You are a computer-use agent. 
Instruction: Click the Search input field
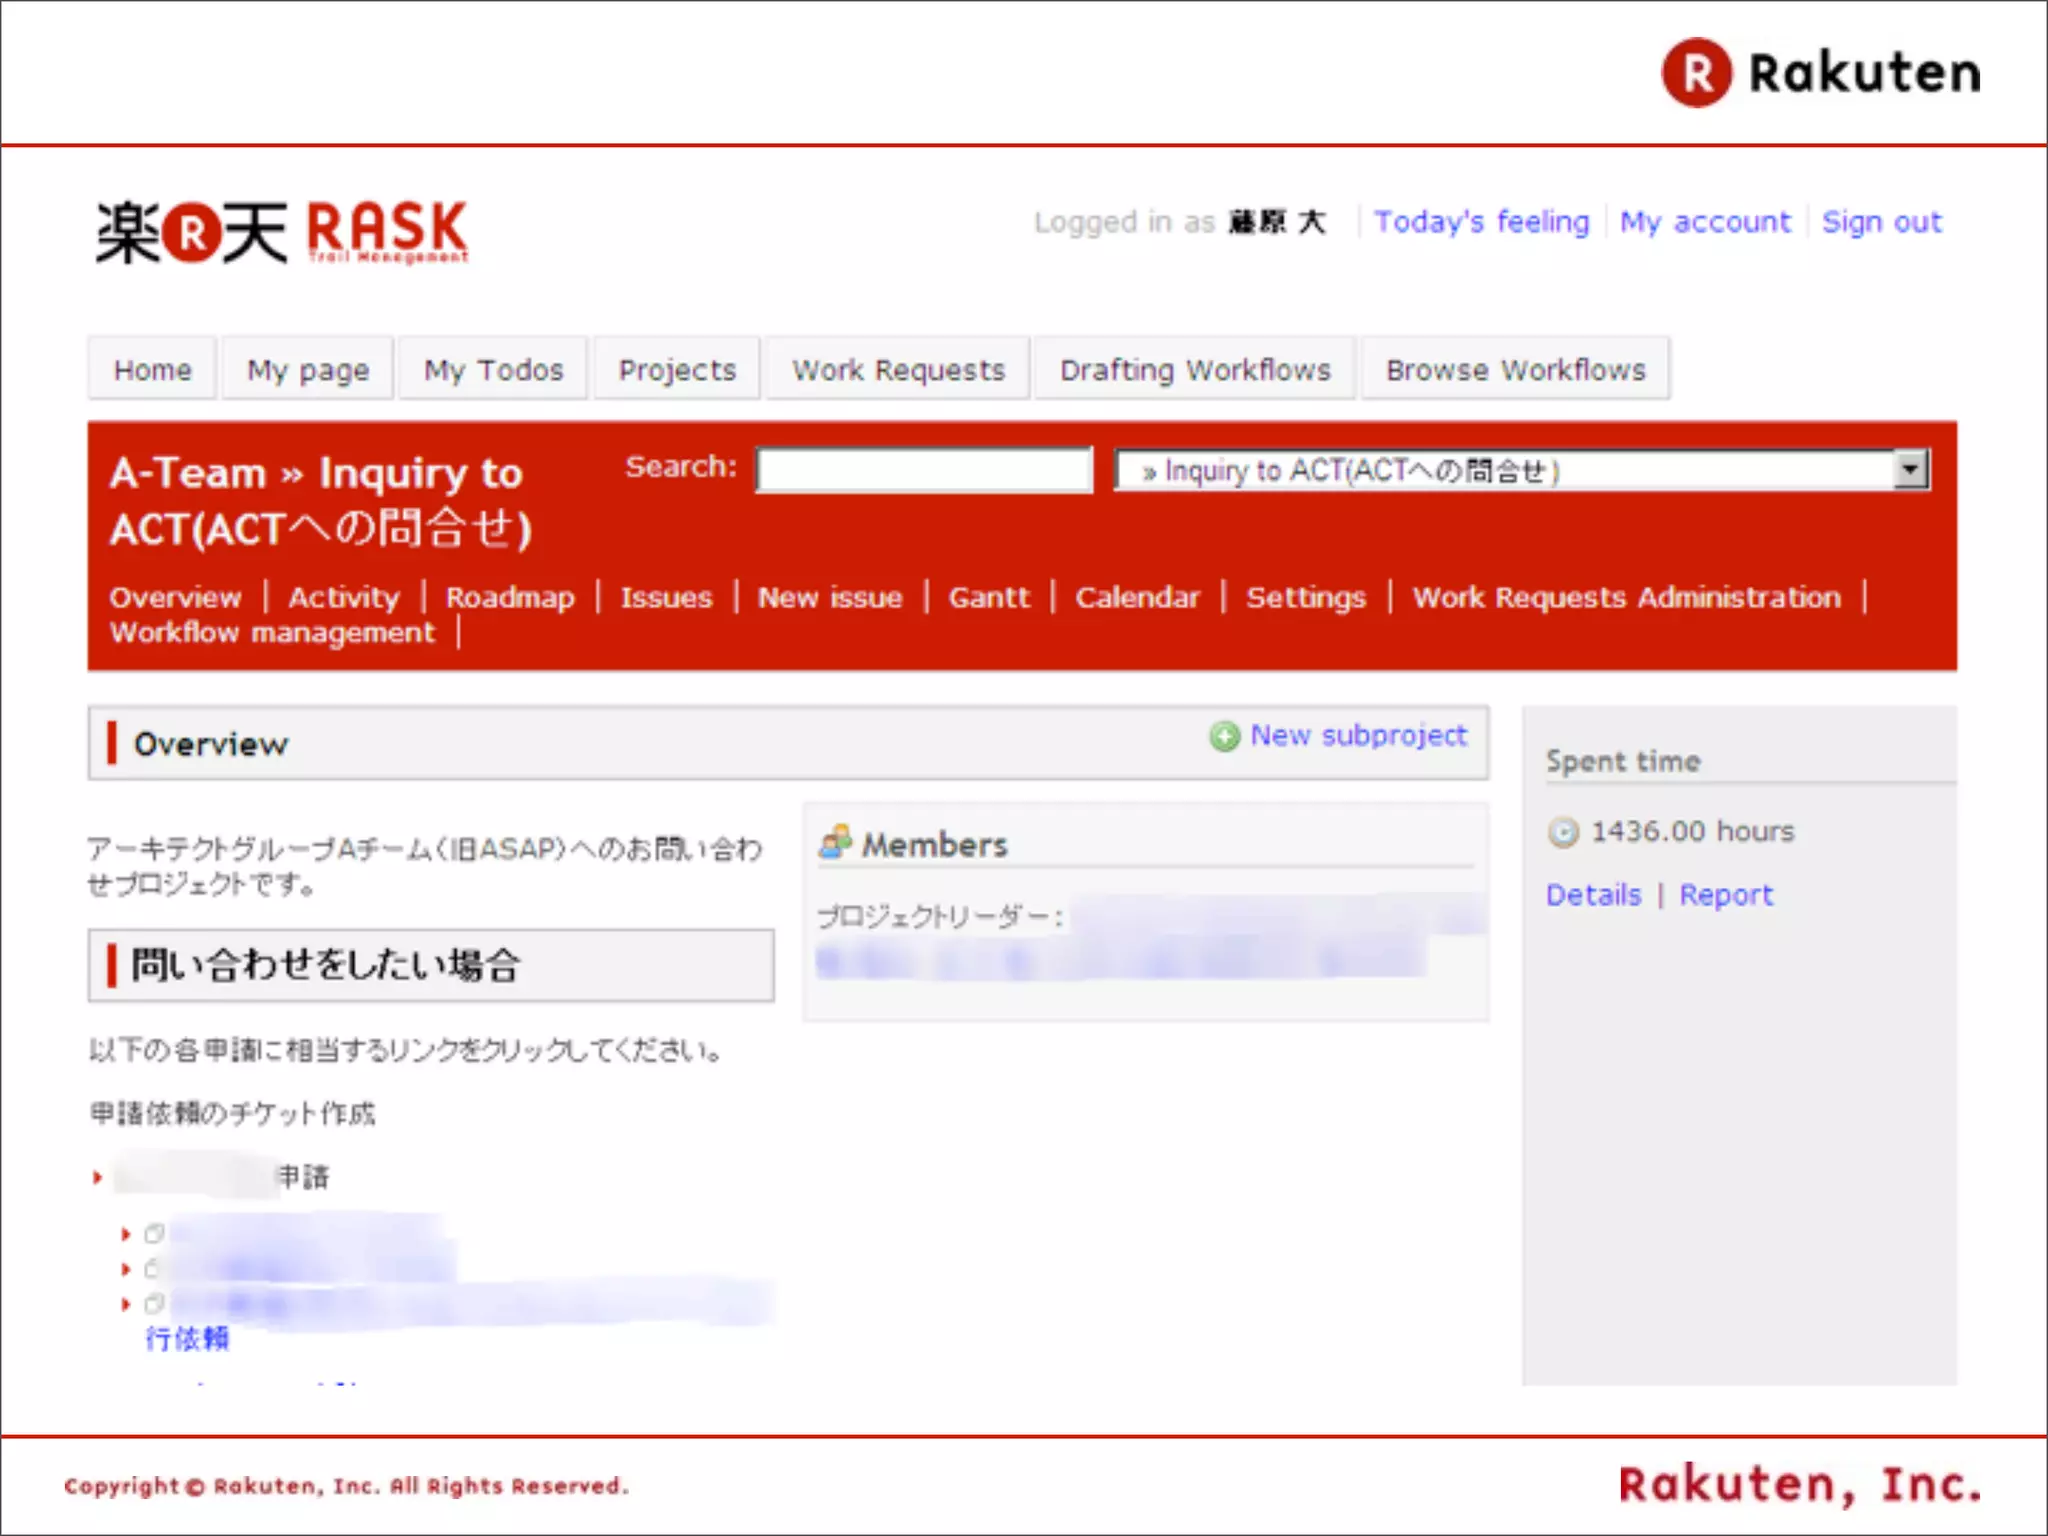tap(924, 470)
